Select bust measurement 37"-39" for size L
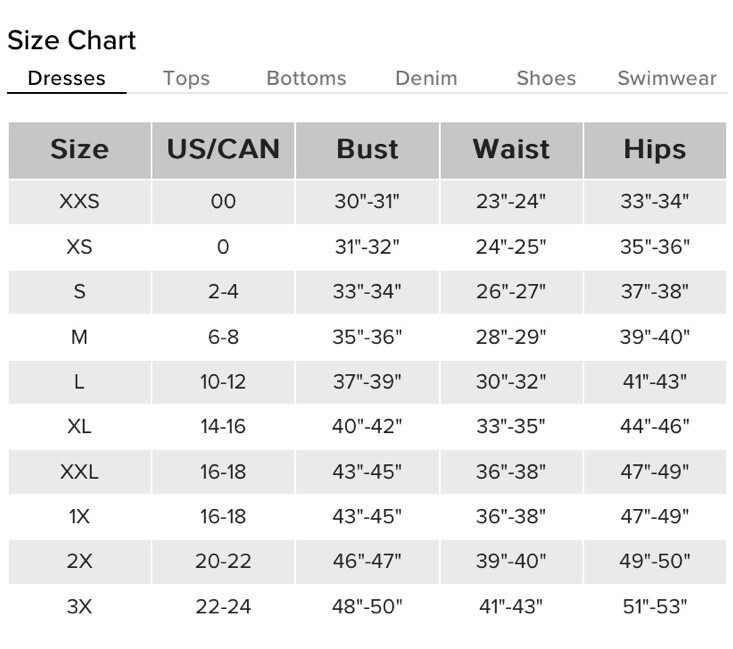The height and width of the screenshot is (649, 733). point(367,382)
